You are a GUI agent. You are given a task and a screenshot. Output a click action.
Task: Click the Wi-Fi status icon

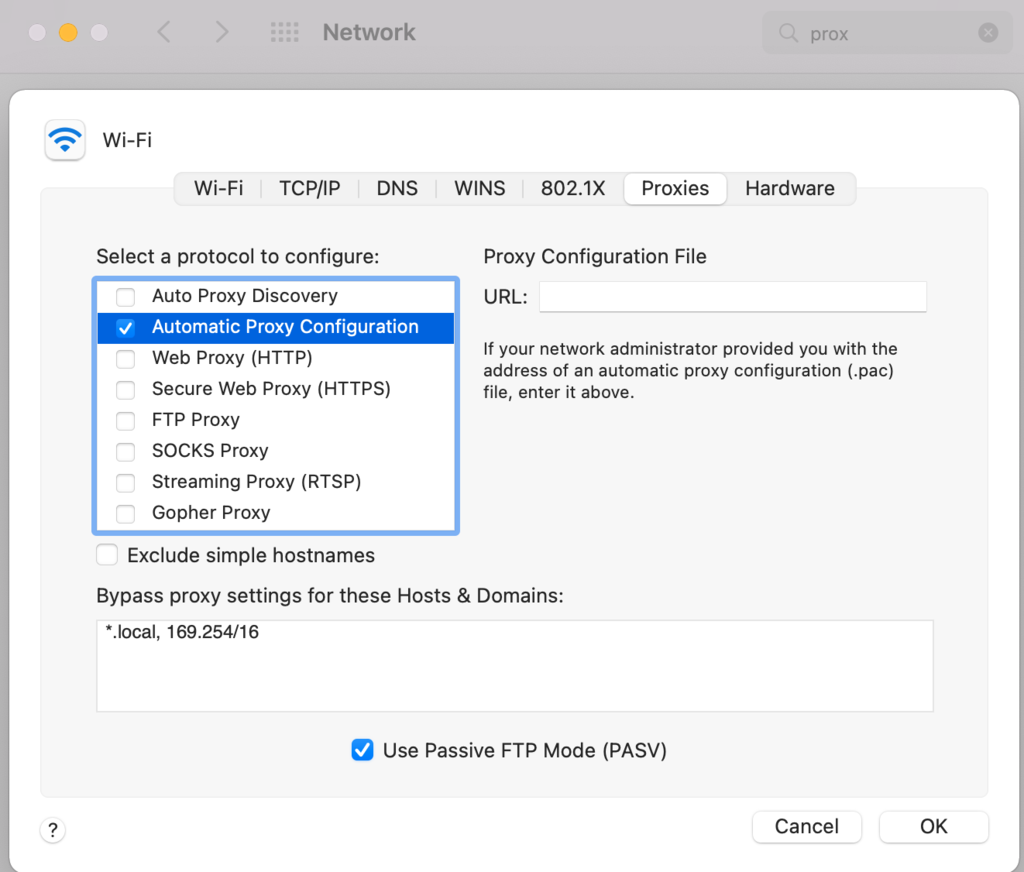(x=64, y=140)
